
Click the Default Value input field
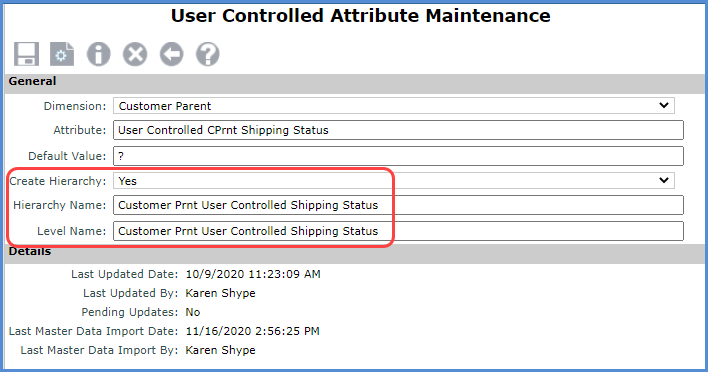click(x=398, y=156)
